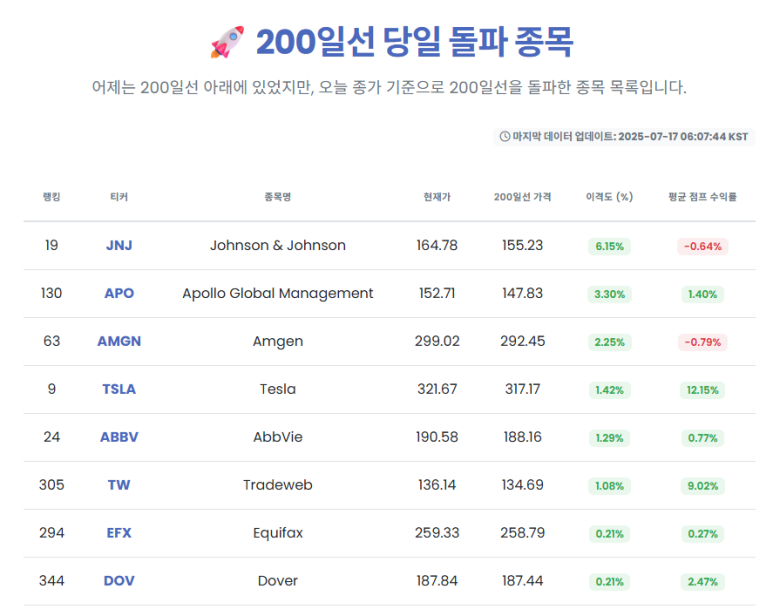The image size is (773, 616).
Task: Select the Tesla name cell
Action: coord(278,389)
